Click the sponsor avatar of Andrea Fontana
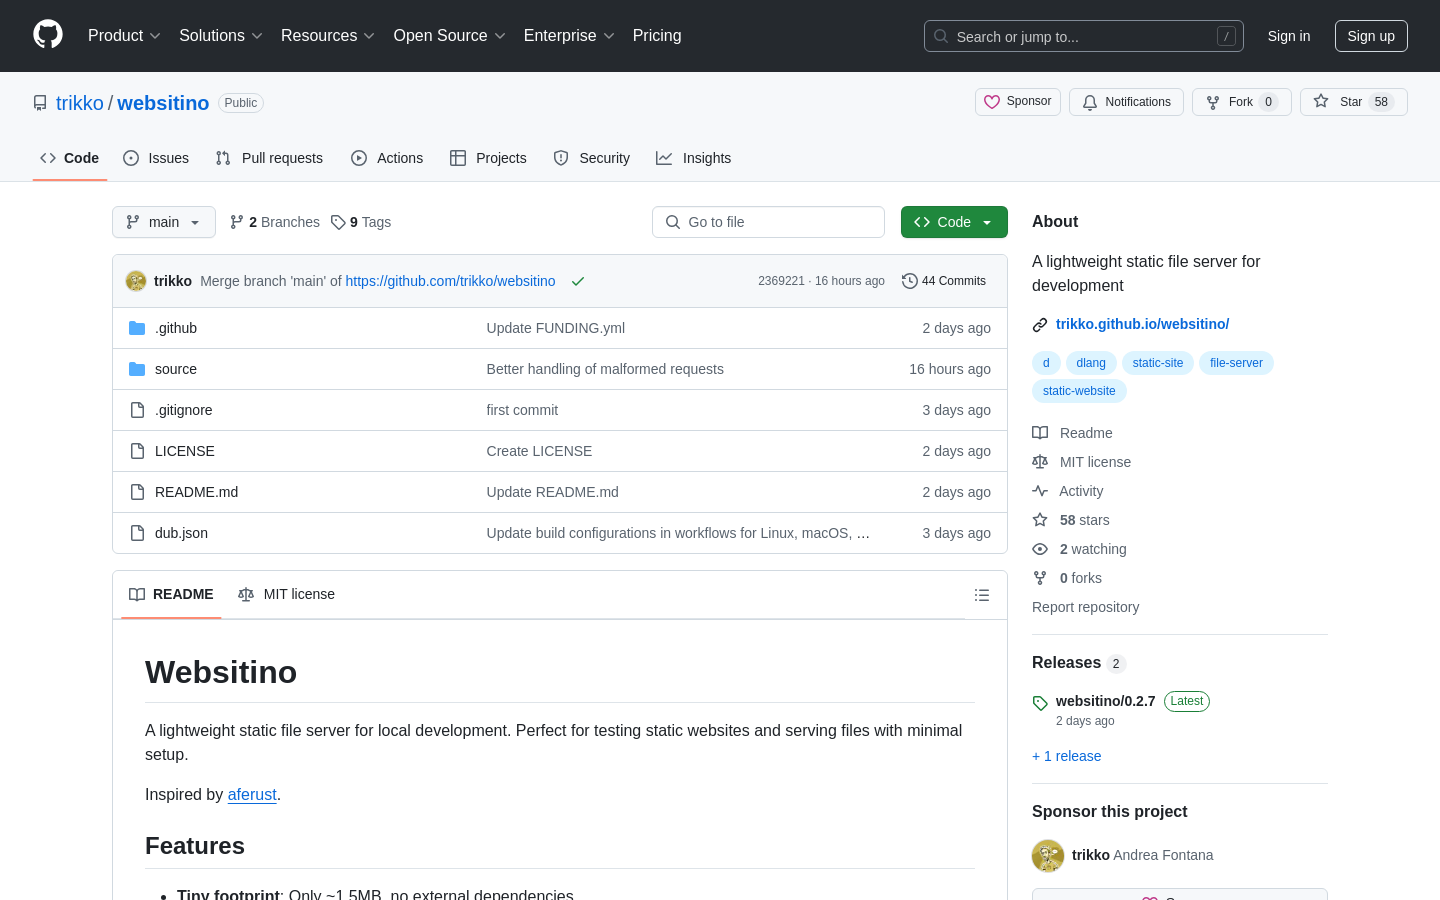 tap(1048, 856)
